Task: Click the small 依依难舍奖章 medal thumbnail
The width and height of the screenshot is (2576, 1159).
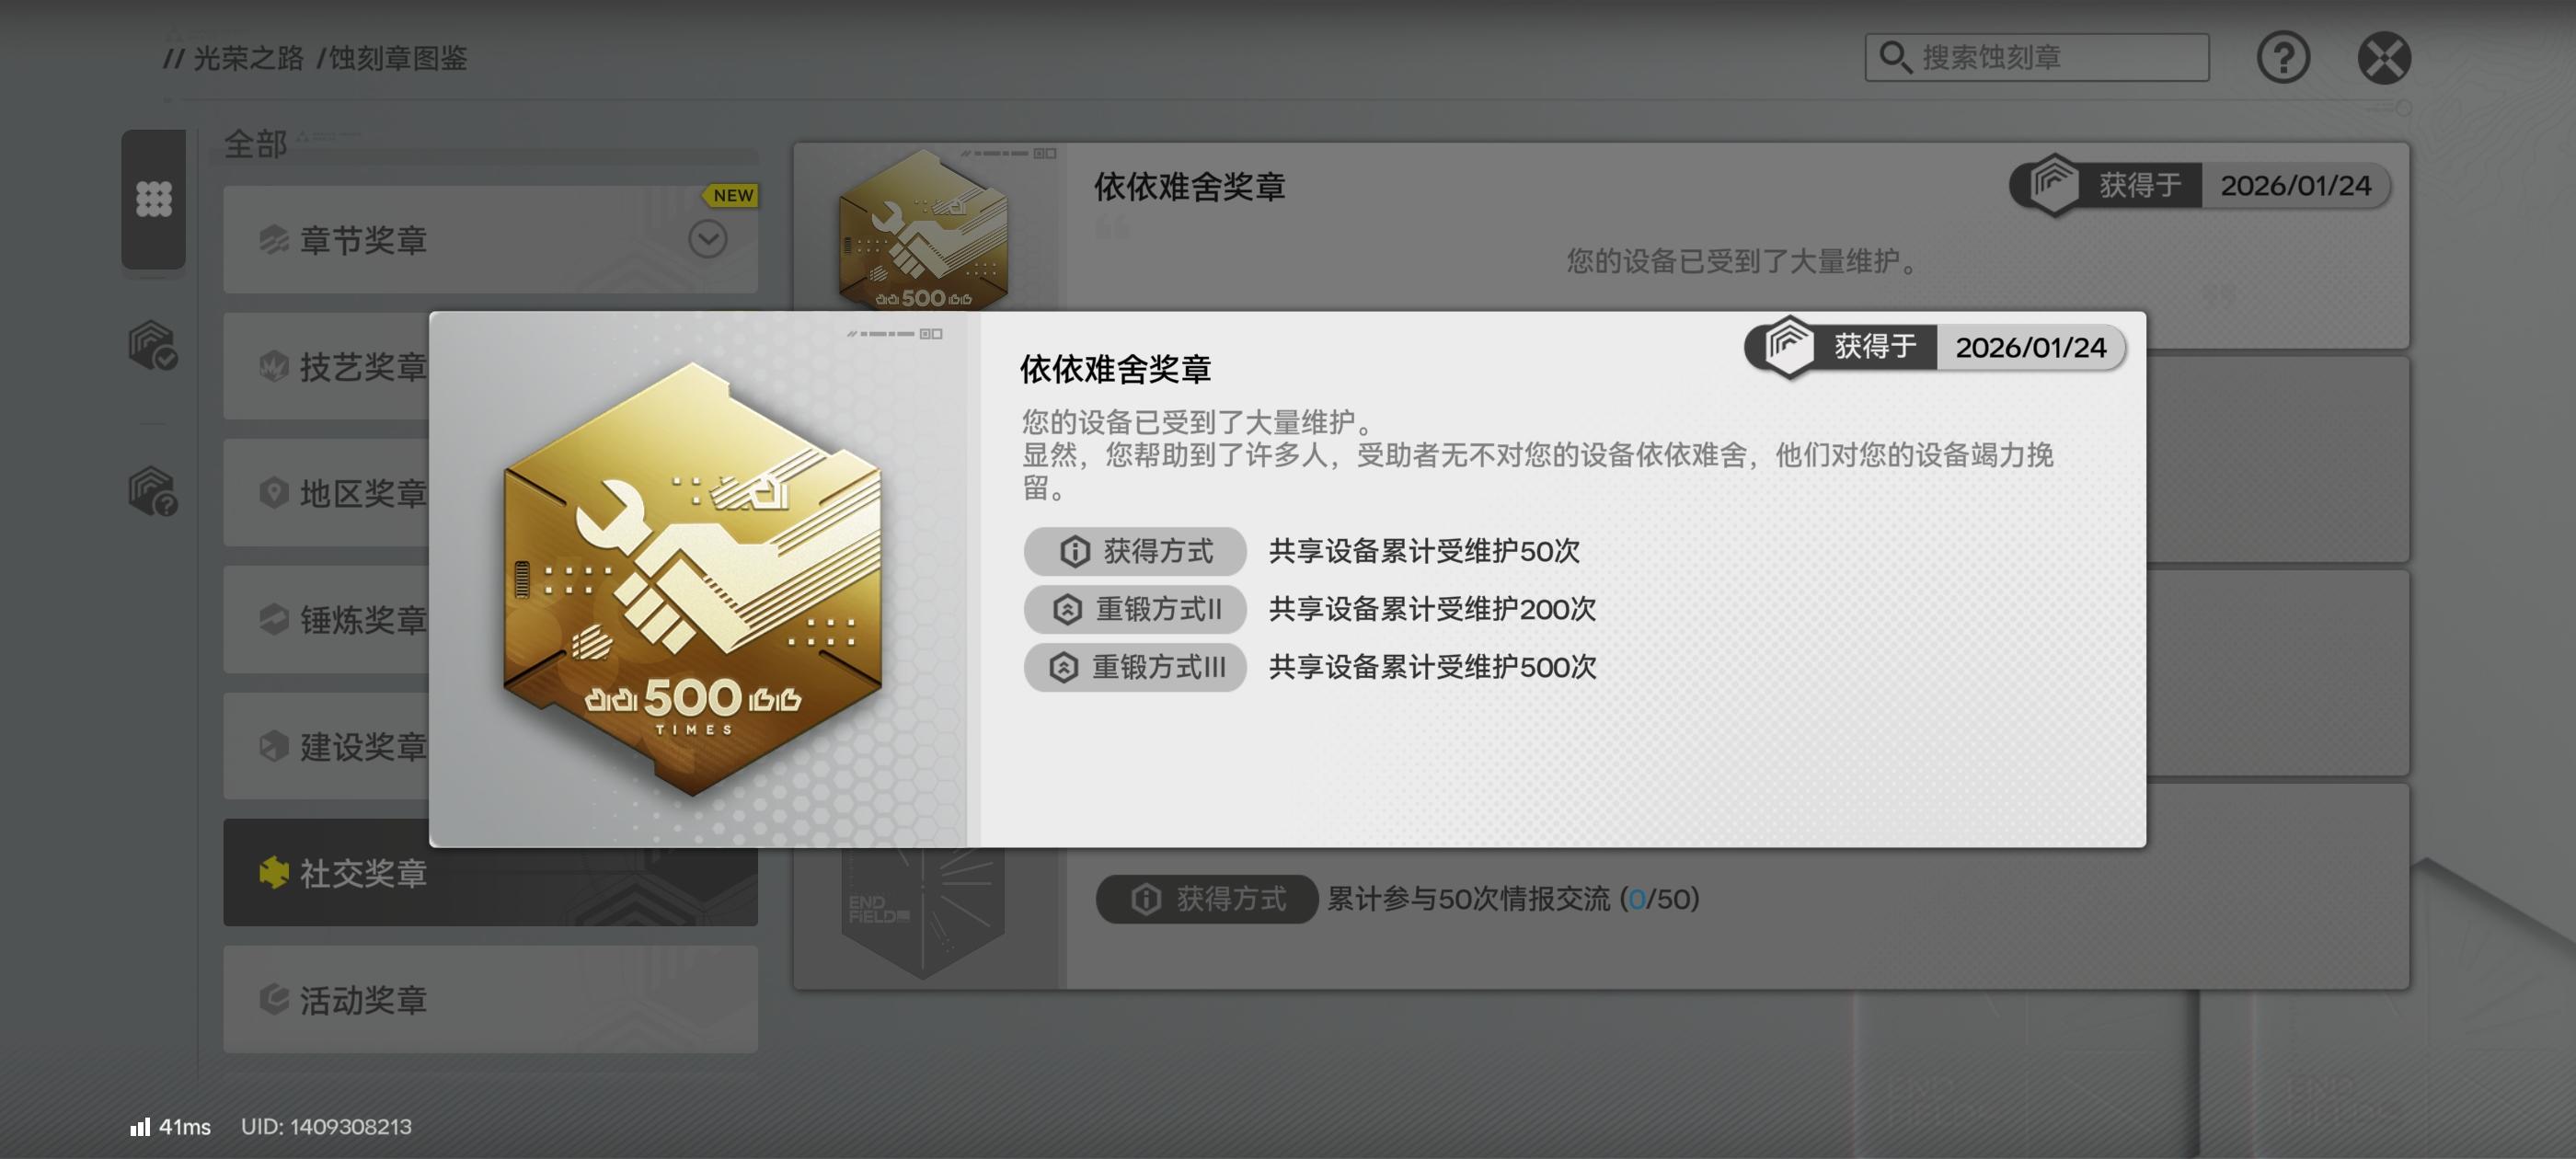Action: [923, 228]
